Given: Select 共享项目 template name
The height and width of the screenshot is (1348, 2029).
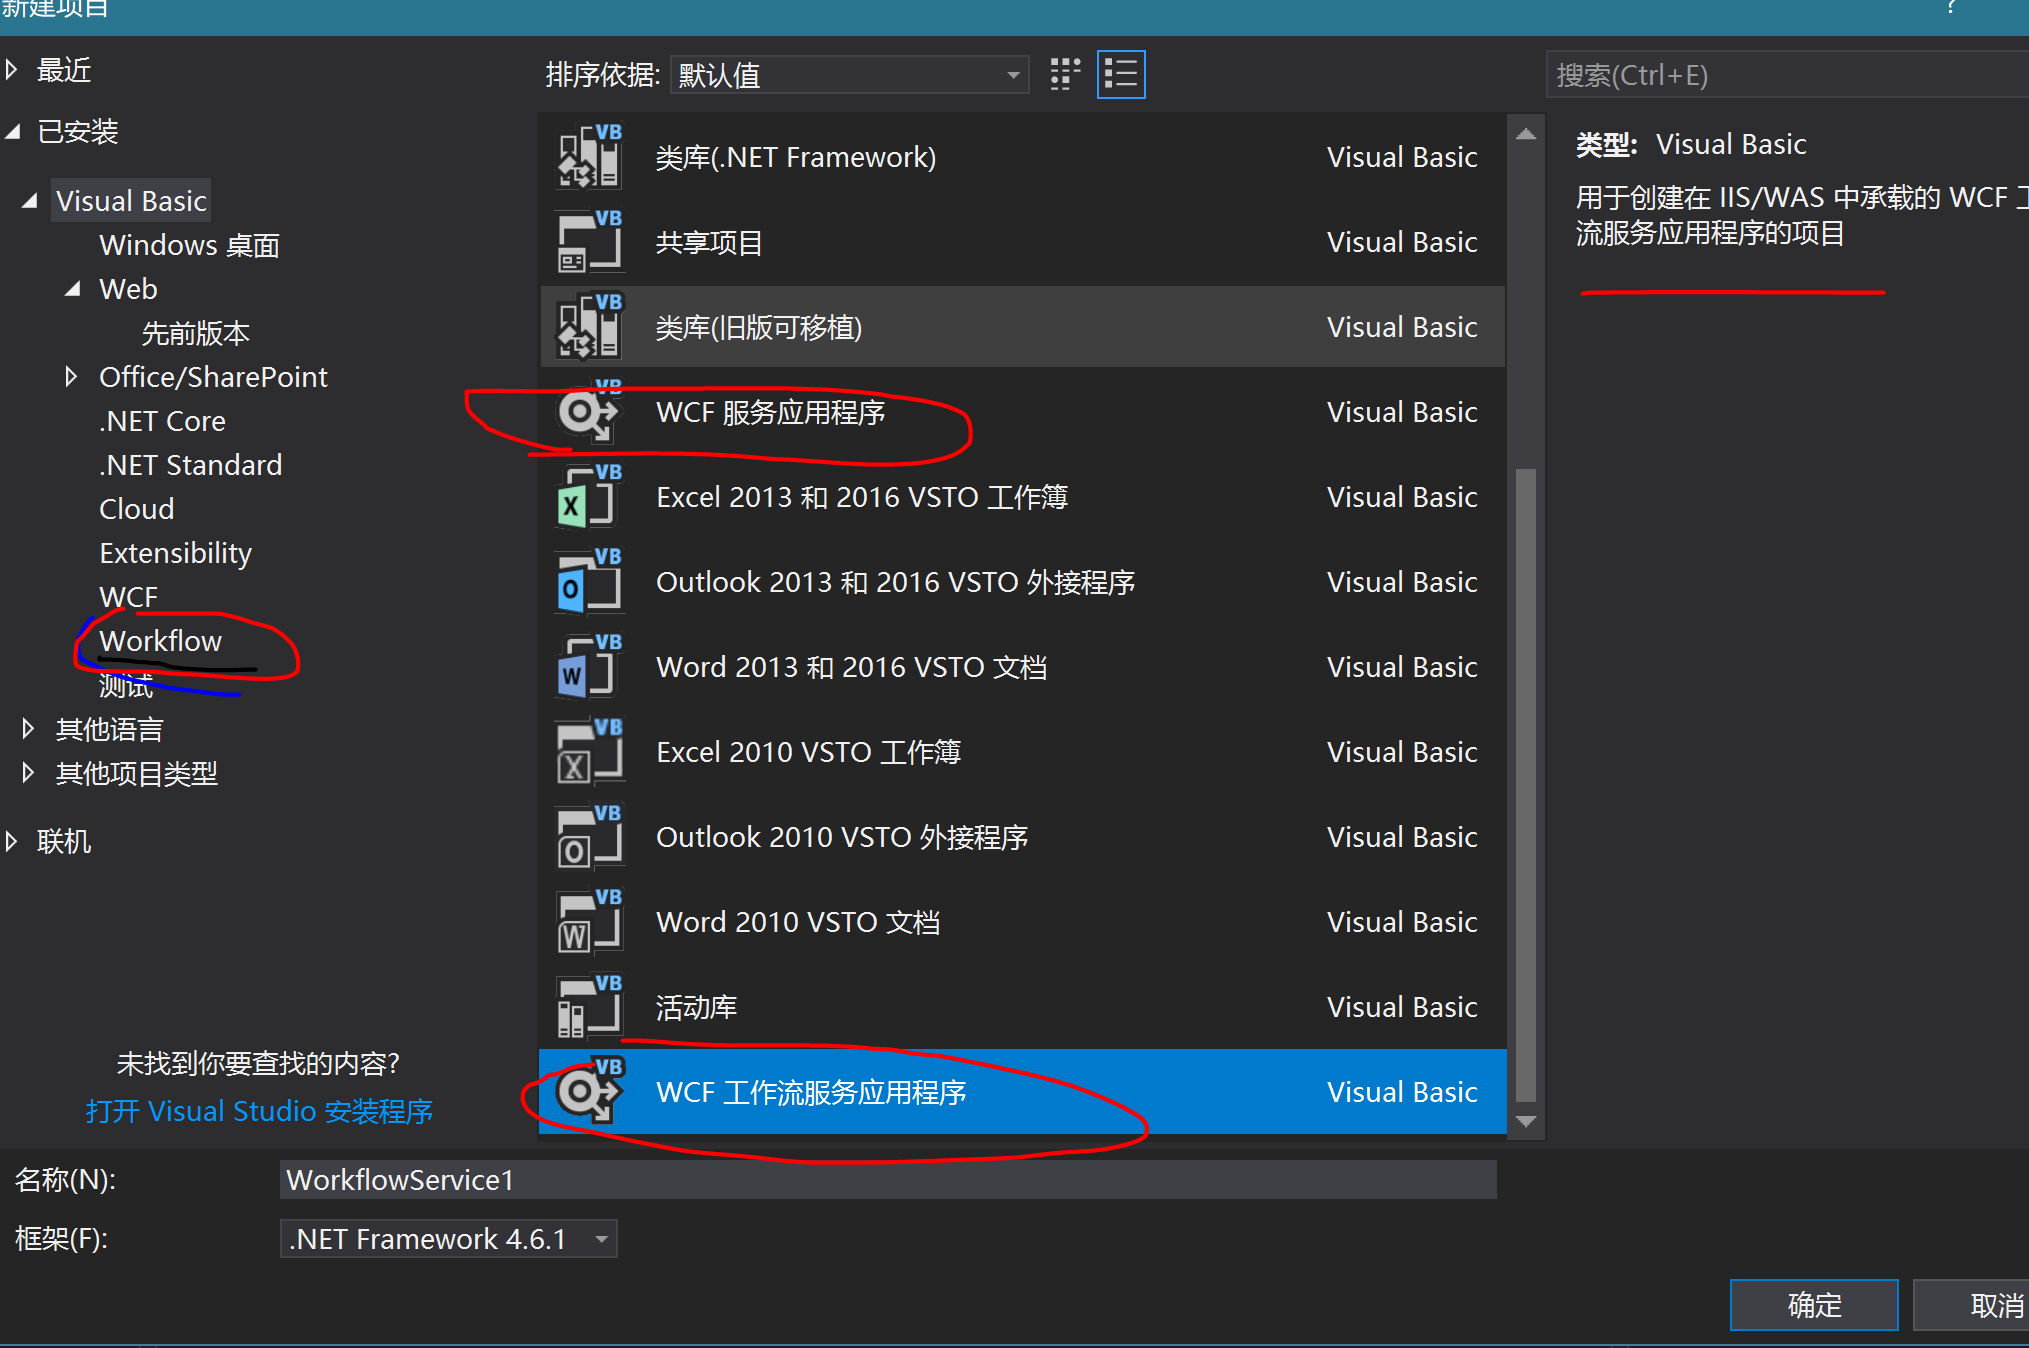Looking at the screenshot, I should (x=709, y=242).
